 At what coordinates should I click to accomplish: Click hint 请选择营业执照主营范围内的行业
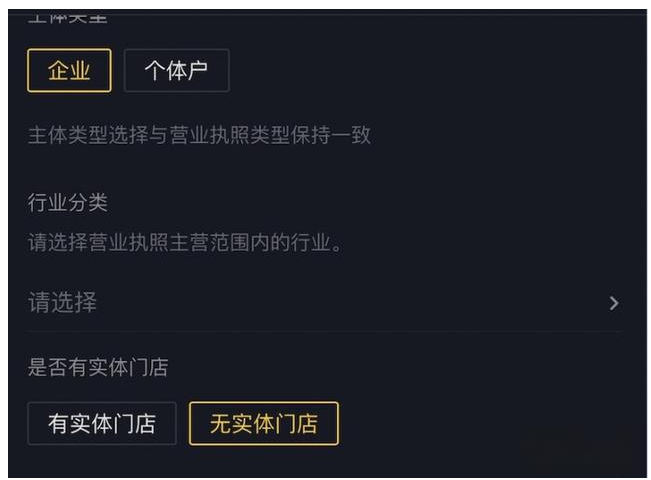click(x=185, y=243)
